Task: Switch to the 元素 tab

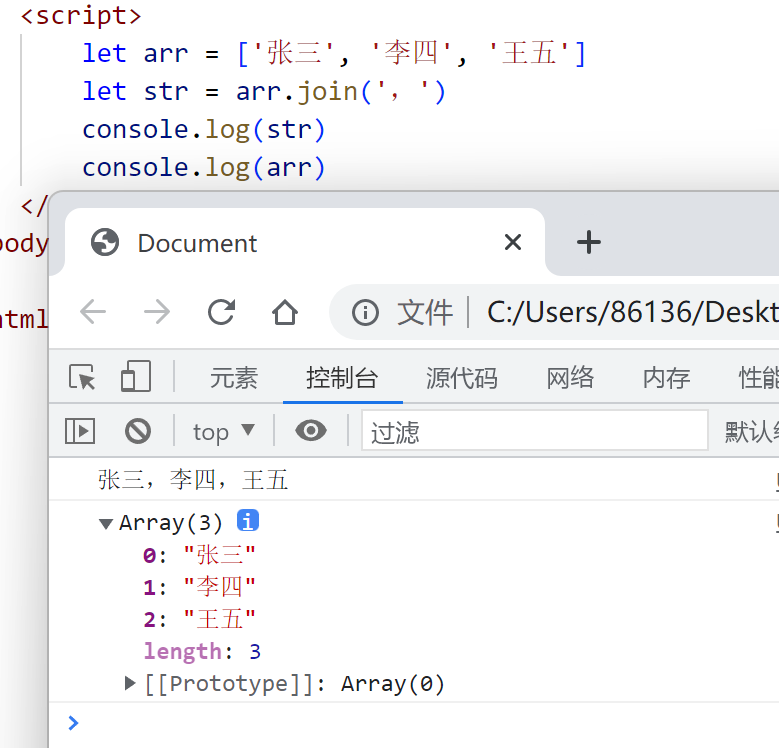Action: coord(234,378)
